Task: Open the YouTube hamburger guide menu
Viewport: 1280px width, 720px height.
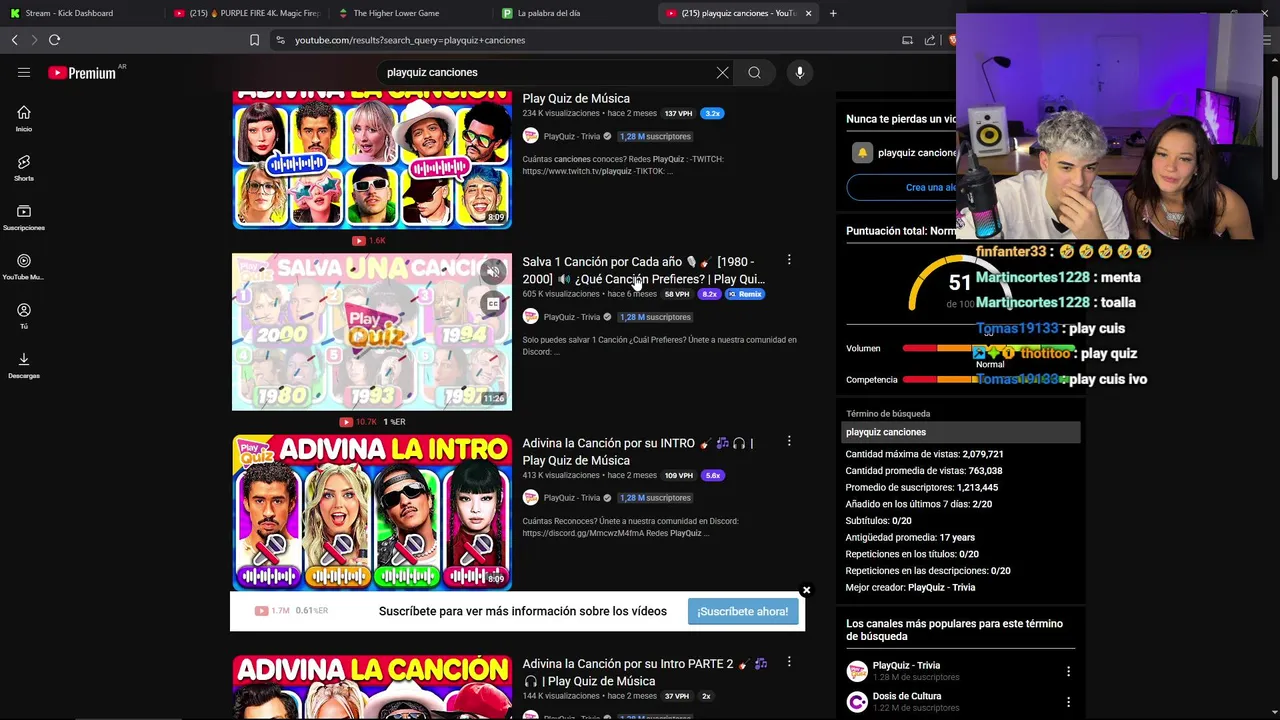Action: [24, 72]
